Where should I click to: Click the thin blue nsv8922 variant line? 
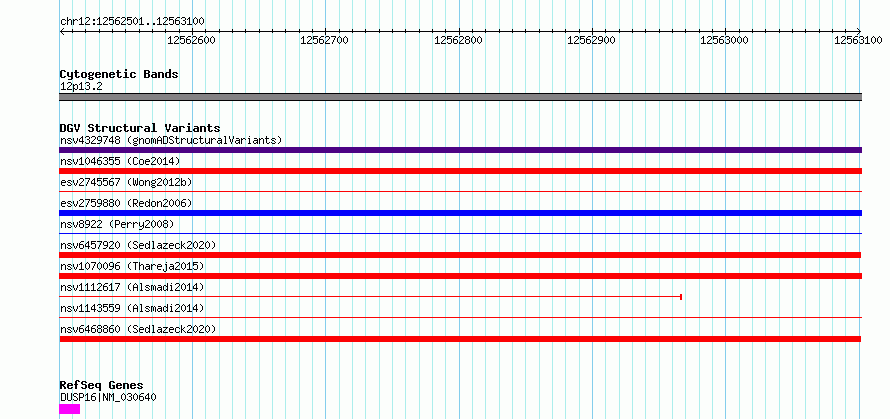(460, 234)
